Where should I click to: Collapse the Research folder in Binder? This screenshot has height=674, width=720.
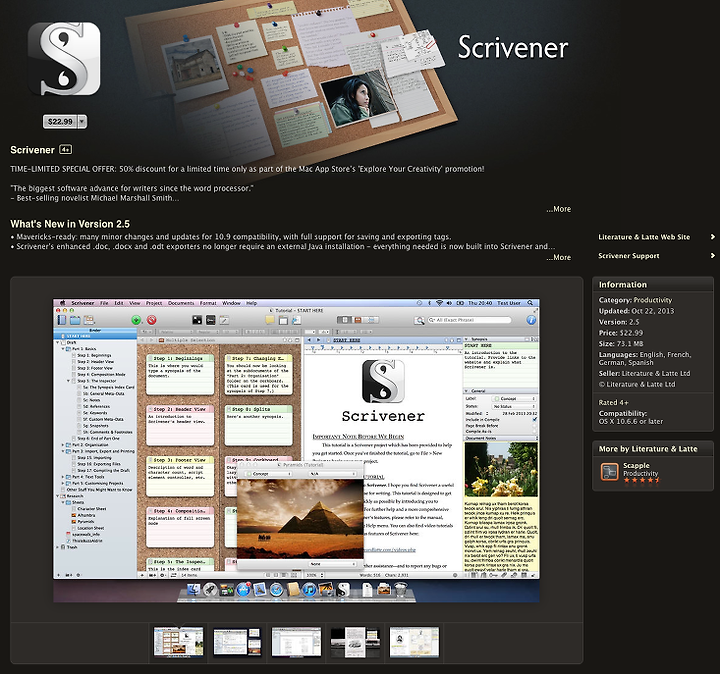(58, 496)
